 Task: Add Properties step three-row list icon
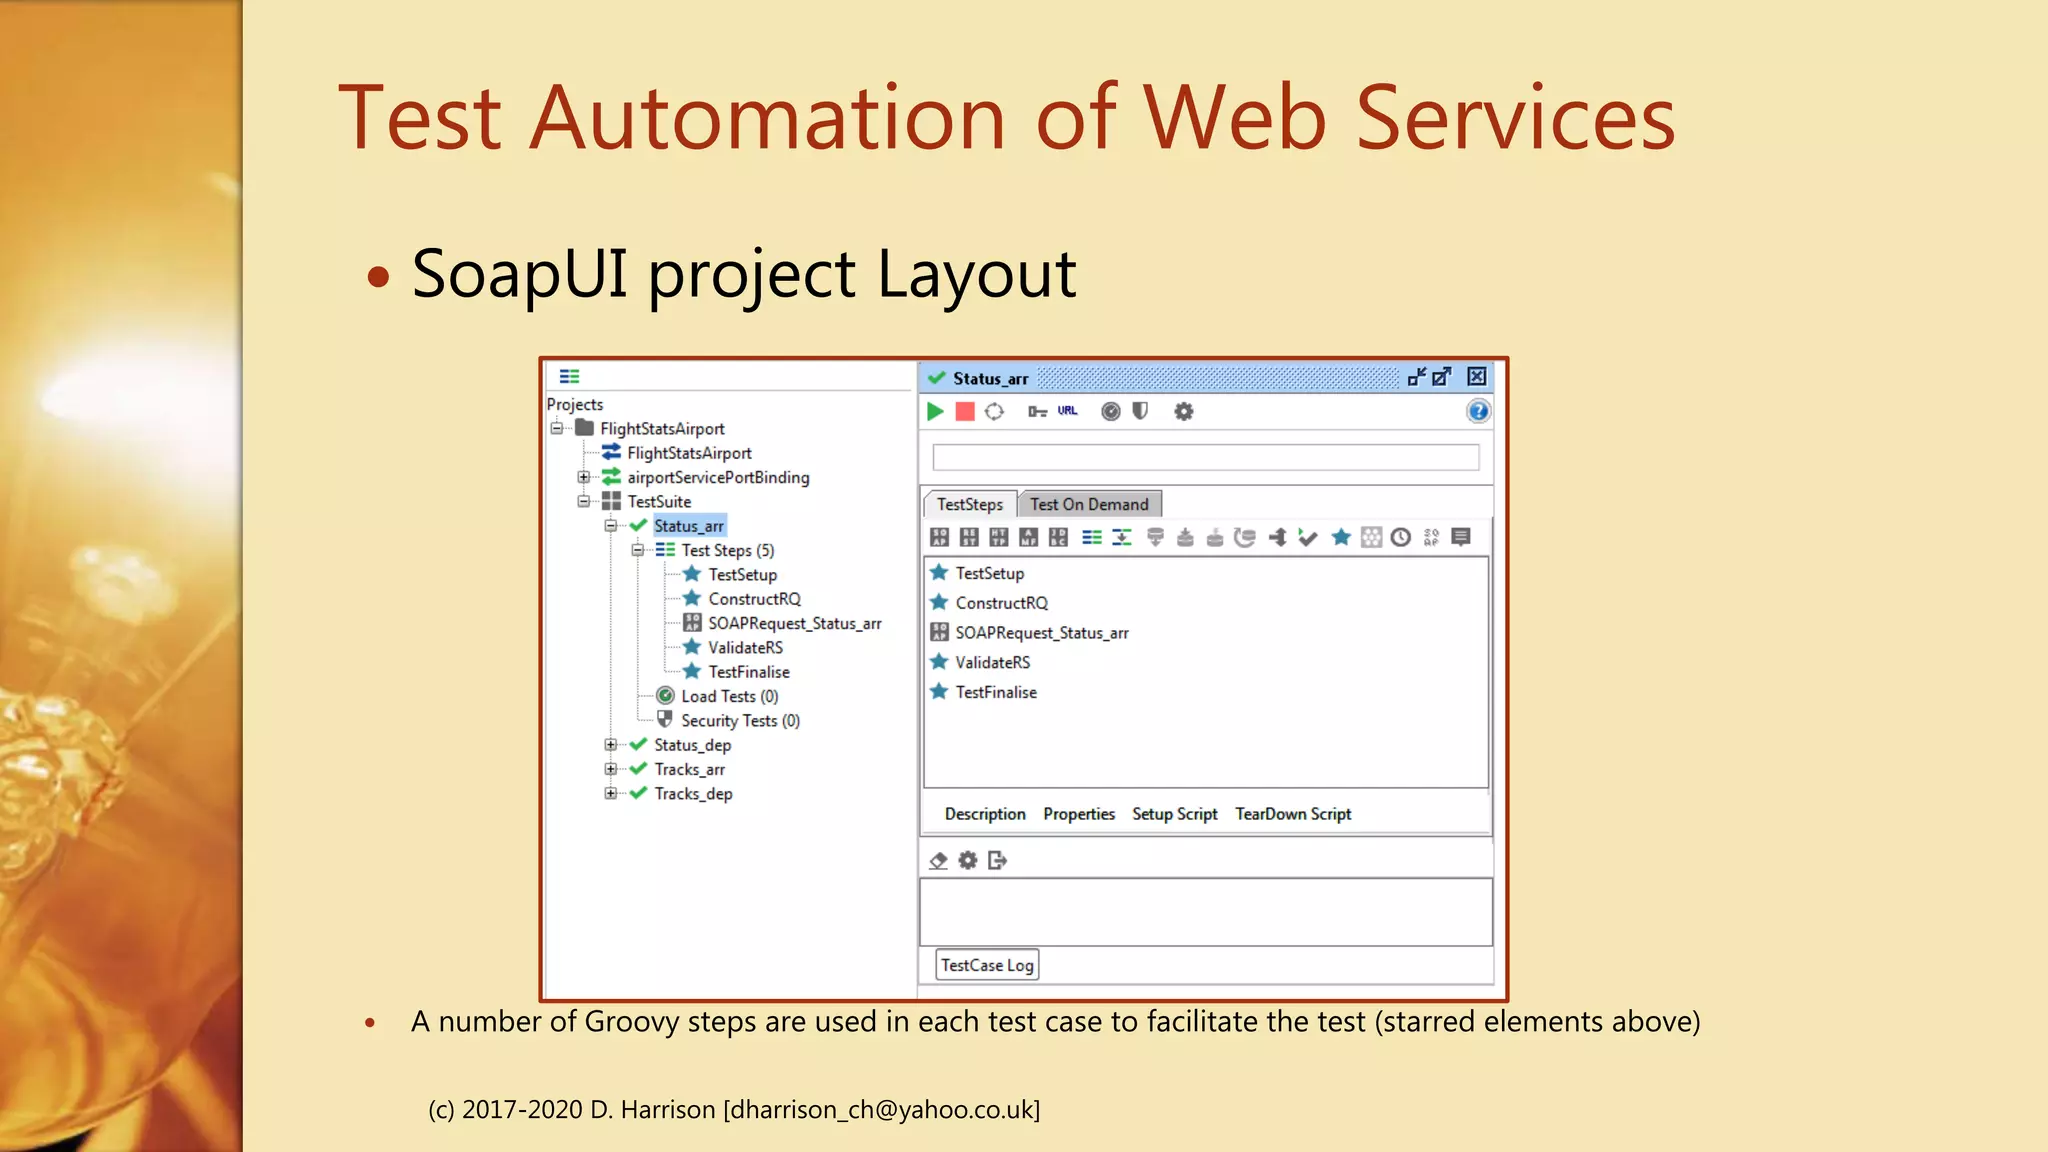1092,537
